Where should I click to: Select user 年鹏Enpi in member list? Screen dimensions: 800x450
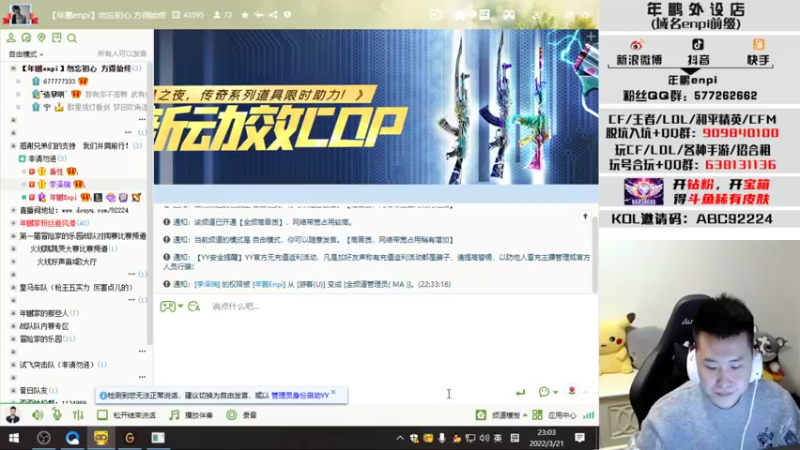point(63,197)
